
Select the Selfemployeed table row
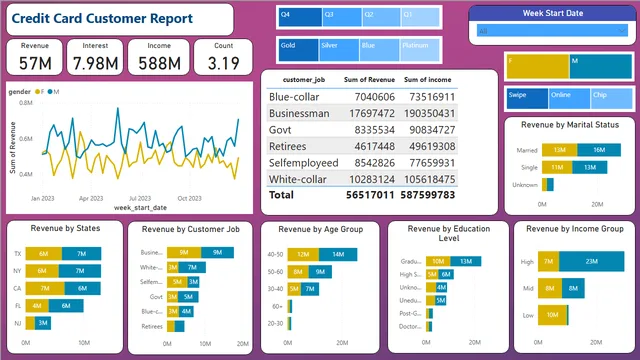362,163
